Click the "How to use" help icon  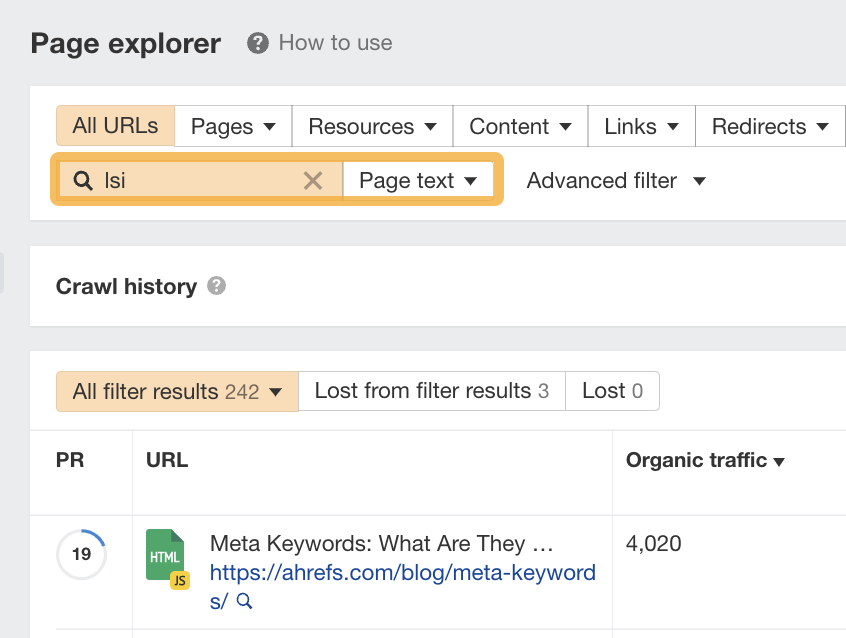257,43
